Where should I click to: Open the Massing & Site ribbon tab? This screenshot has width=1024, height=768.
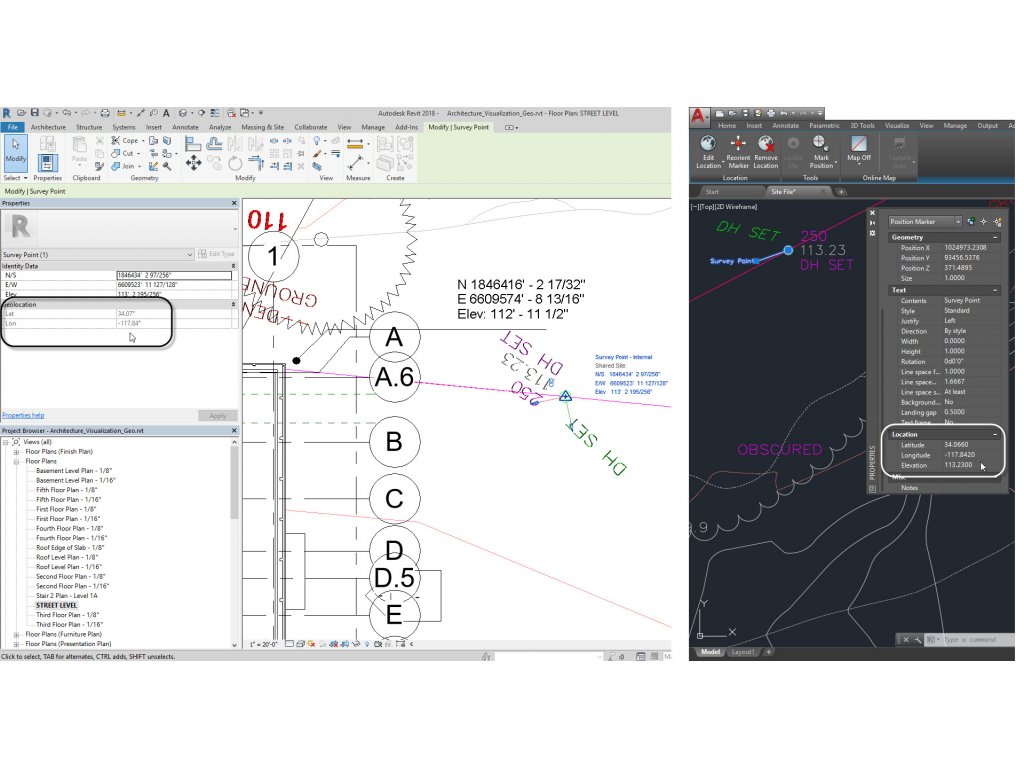[263, 127]
